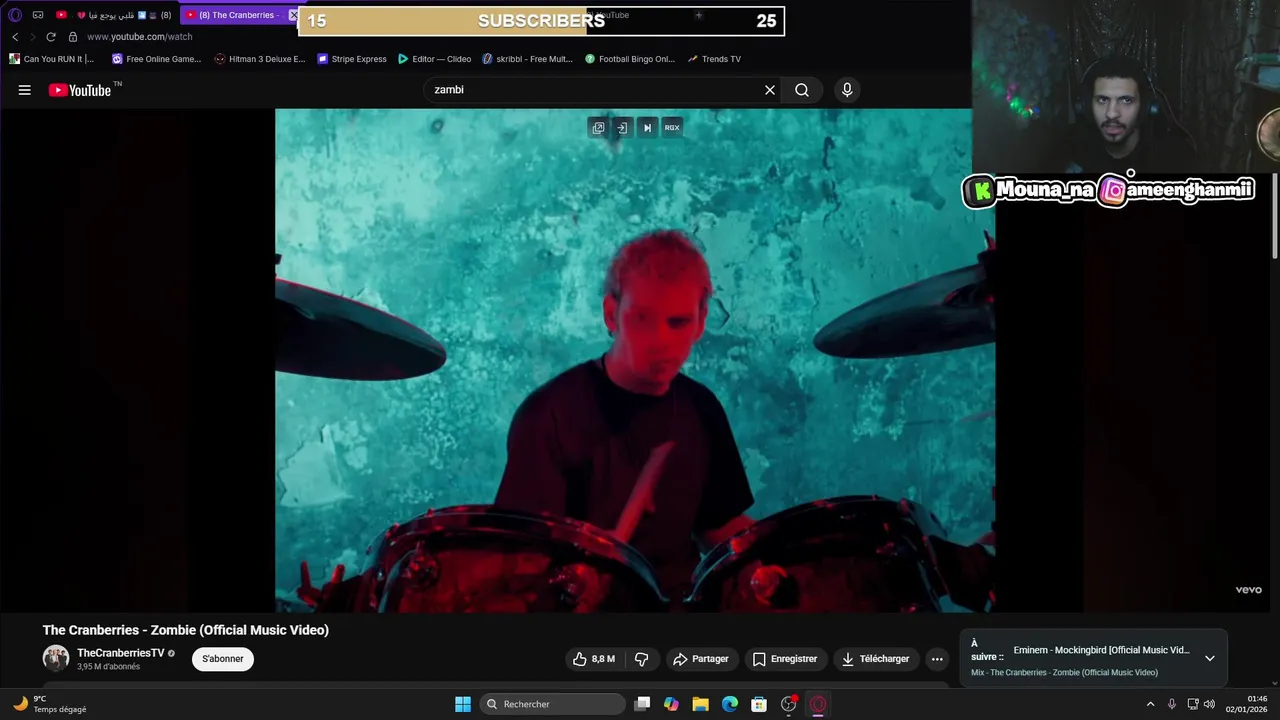This screenshot has width=1280, height=720.
Task: Clear the search text with X
Action: click(770, 90)
